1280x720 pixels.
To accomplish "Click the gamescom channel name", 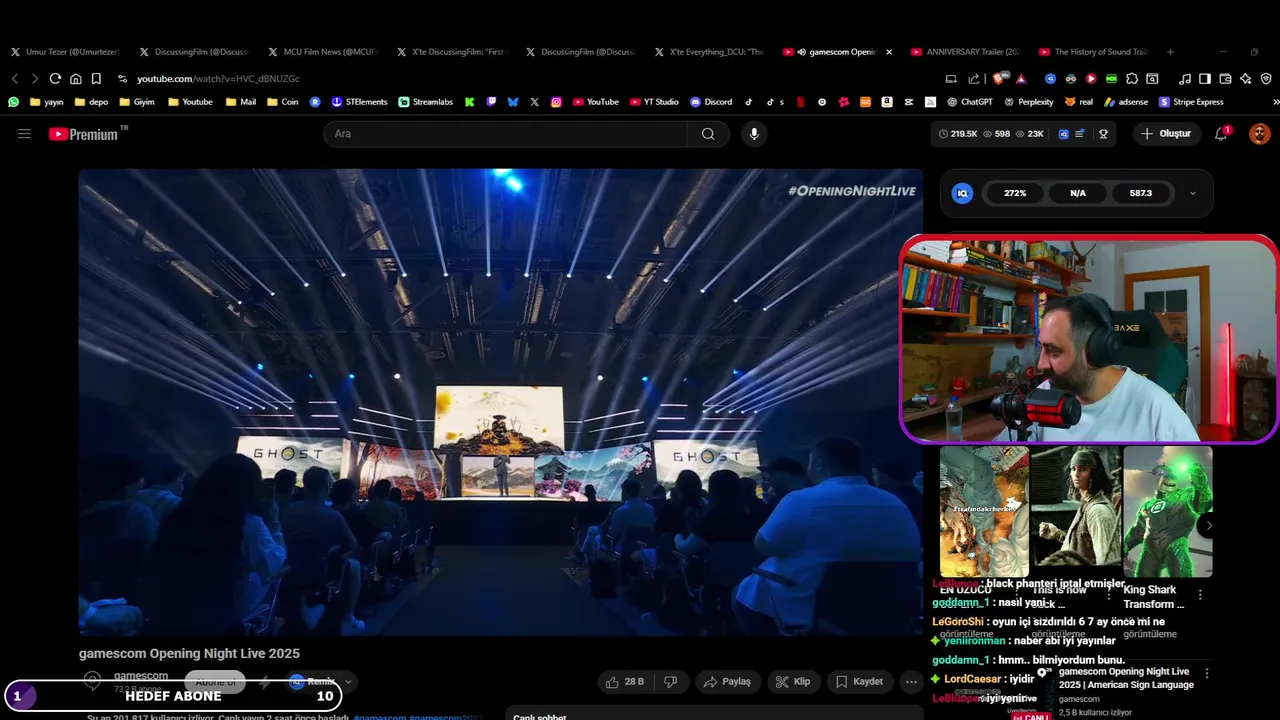I will [141, 676].
